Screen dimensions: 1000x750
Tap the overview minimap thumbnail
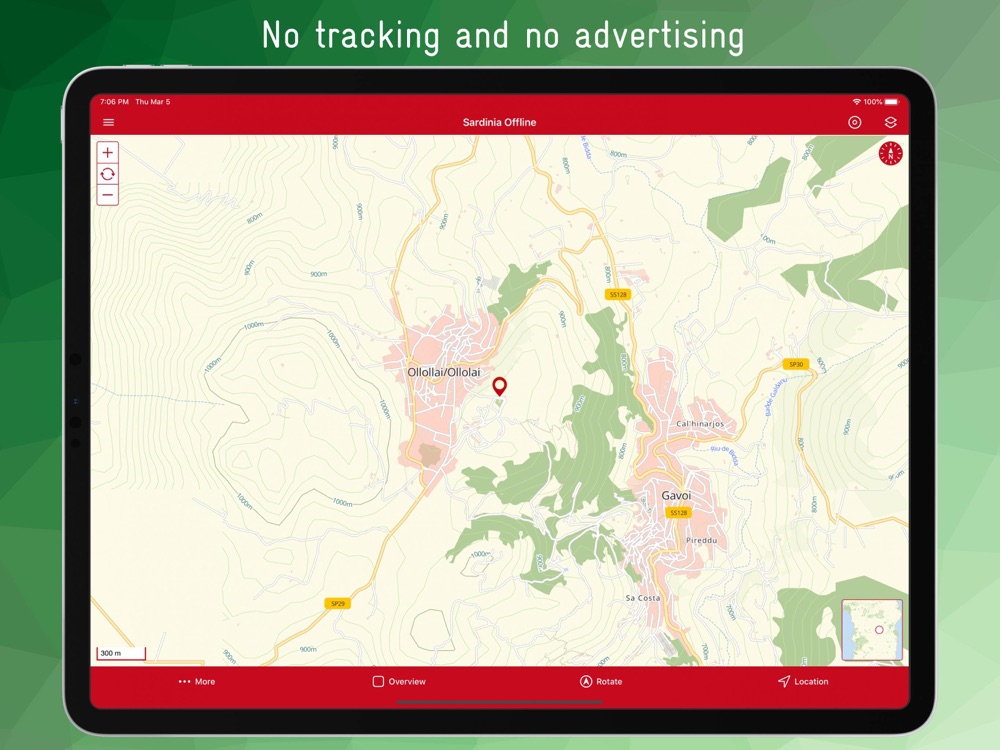click(x=872, y=629)
